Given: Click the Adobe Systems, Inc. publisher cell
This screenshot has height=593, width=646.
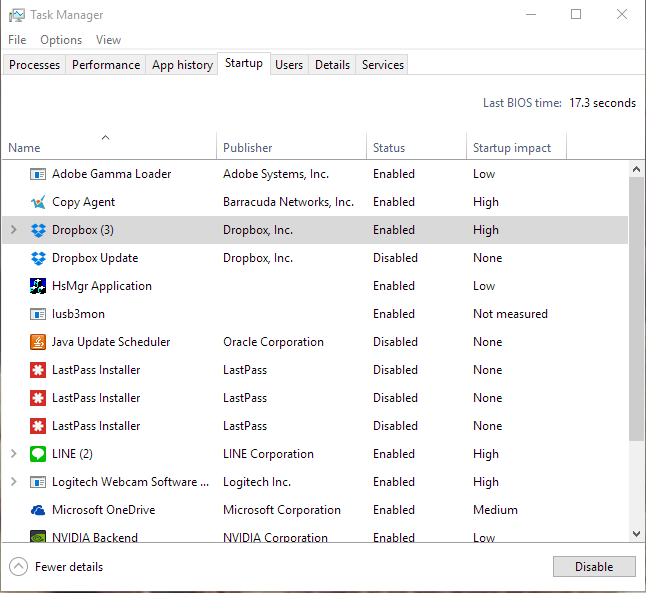Looking at the screenshot, I should pyautogui.click(x=276, y=174).
